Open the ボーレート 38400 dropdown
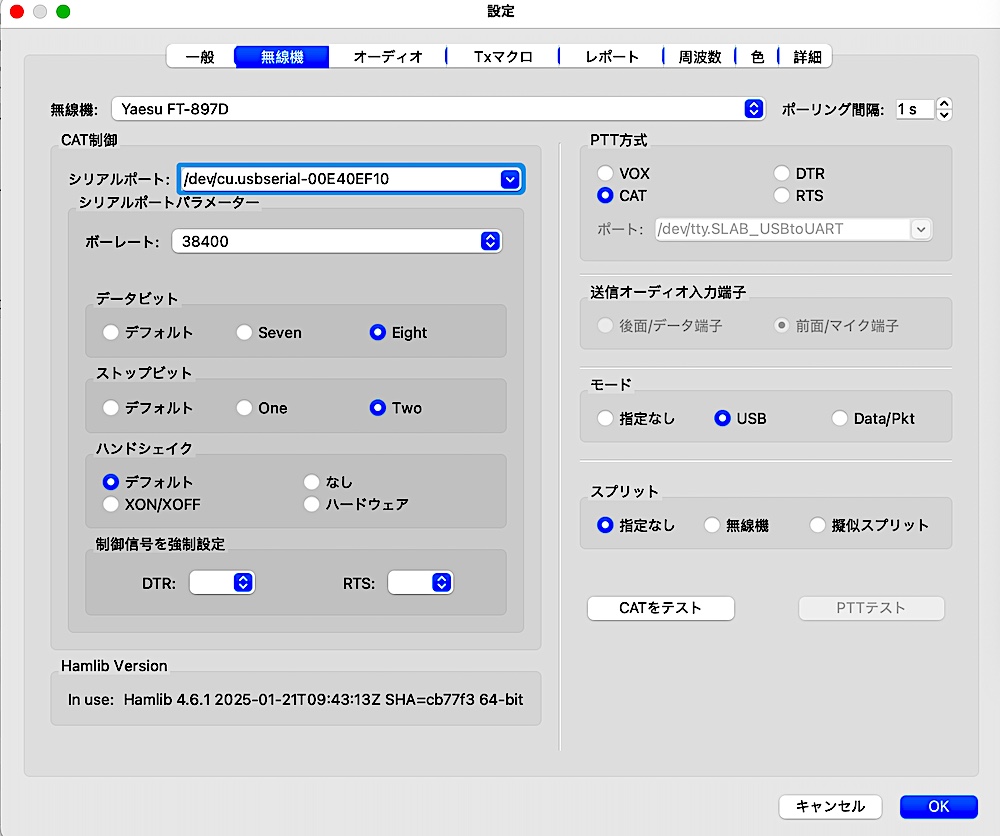Viewport: 1000px width, 836px height. point(489,241)
